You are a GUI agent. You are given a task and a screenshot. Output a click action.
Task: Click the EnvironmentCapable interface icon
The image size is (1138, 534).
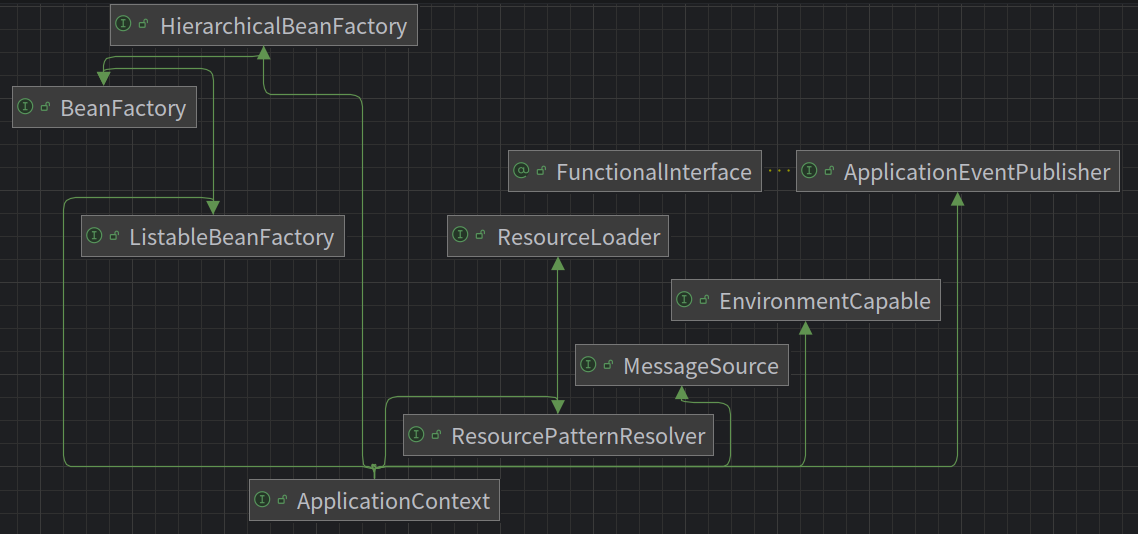(684, 298)
